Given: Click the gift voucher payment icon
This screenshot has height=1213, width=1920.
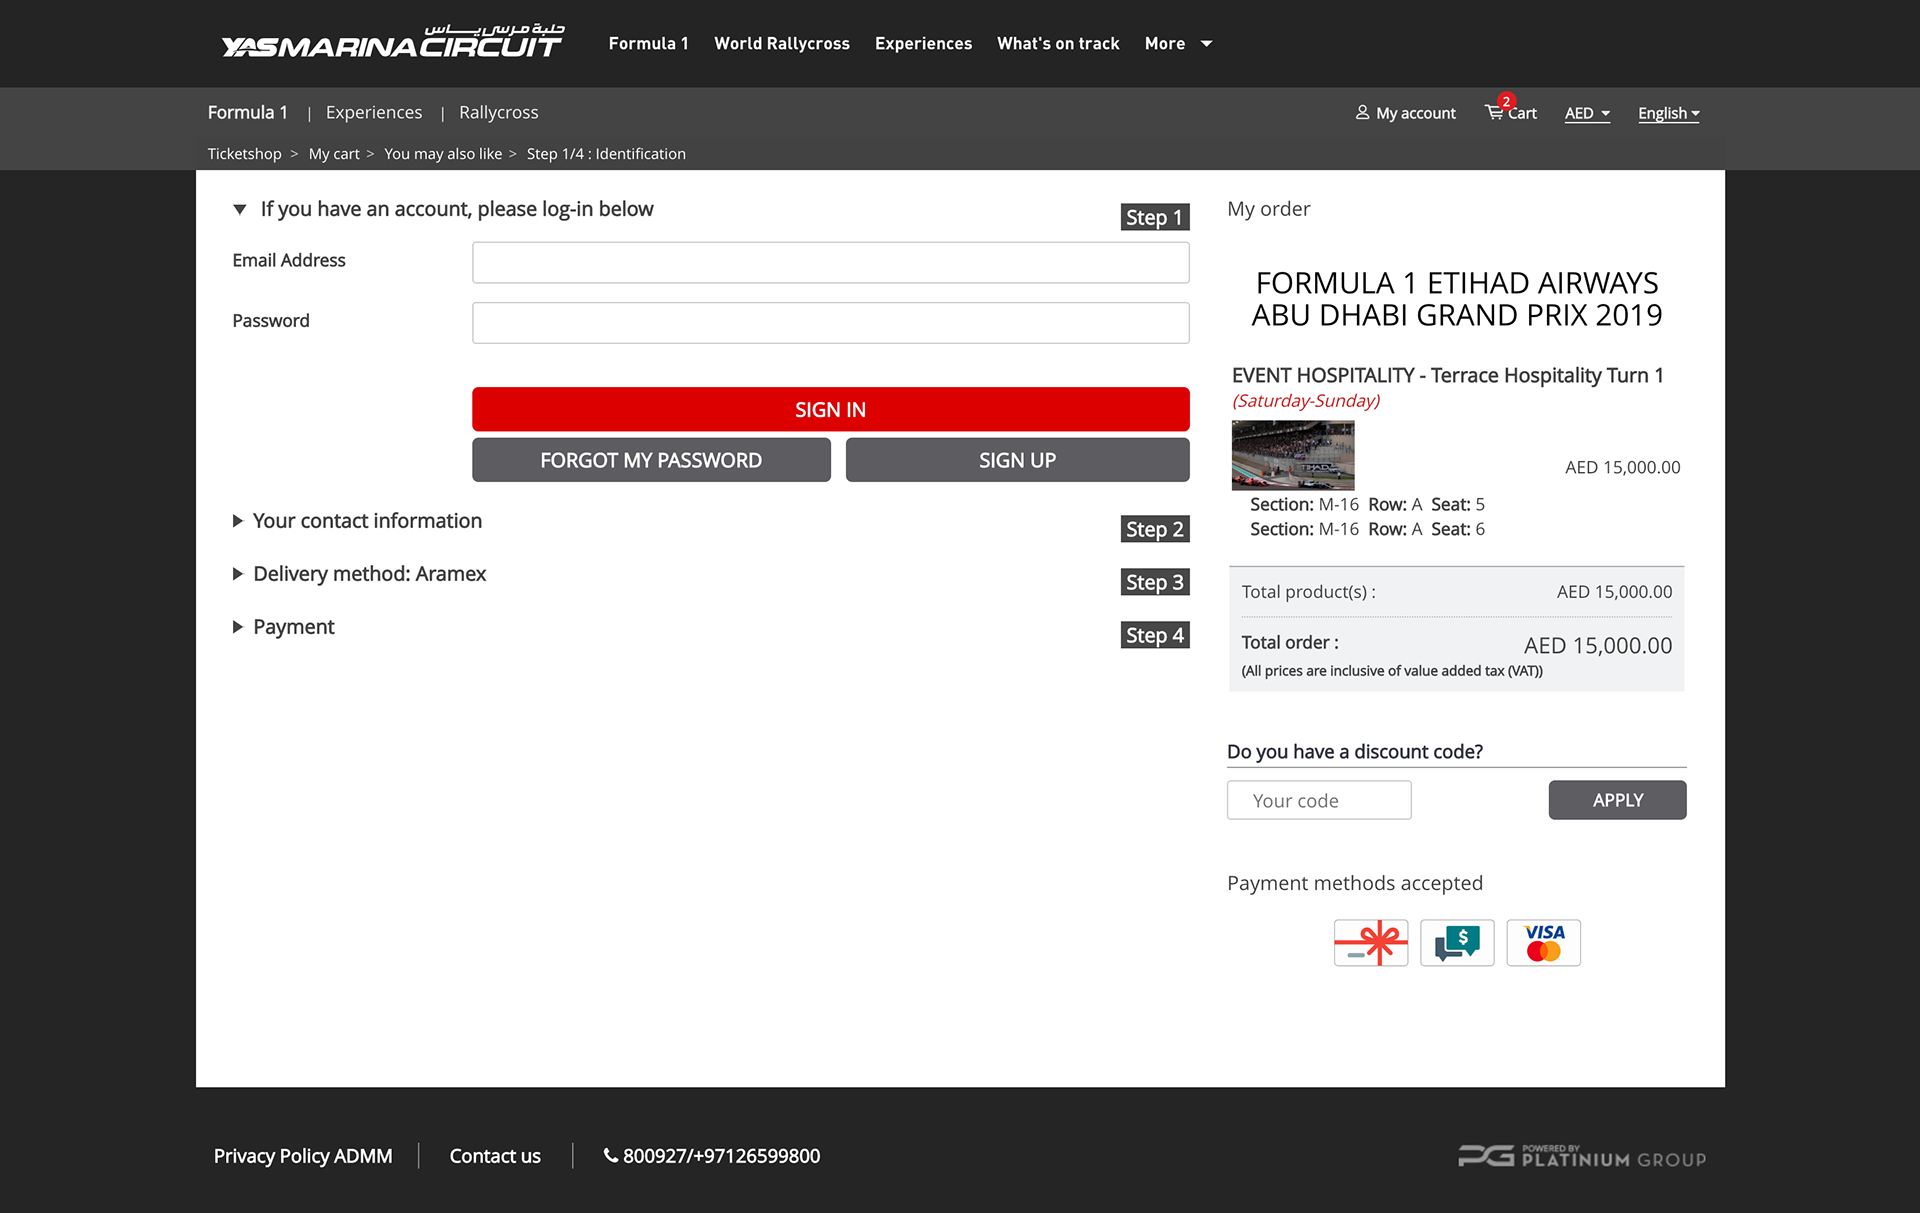Looking at the screenshot, I should (1371, 943).
